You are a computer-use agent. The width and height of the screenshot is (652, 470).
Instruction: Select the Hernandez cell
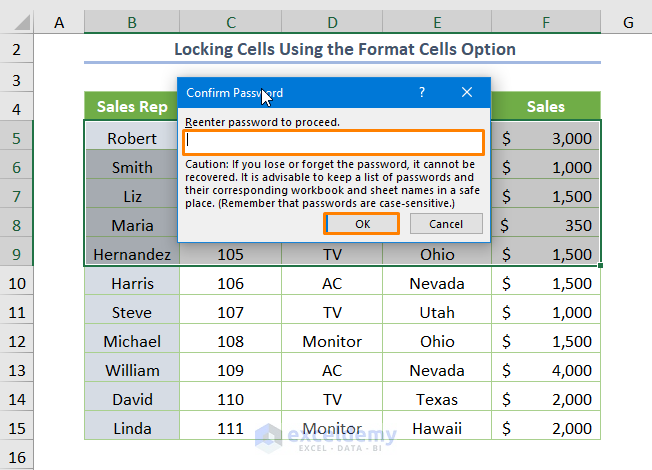pyautogui.click(x=132, y=254)
